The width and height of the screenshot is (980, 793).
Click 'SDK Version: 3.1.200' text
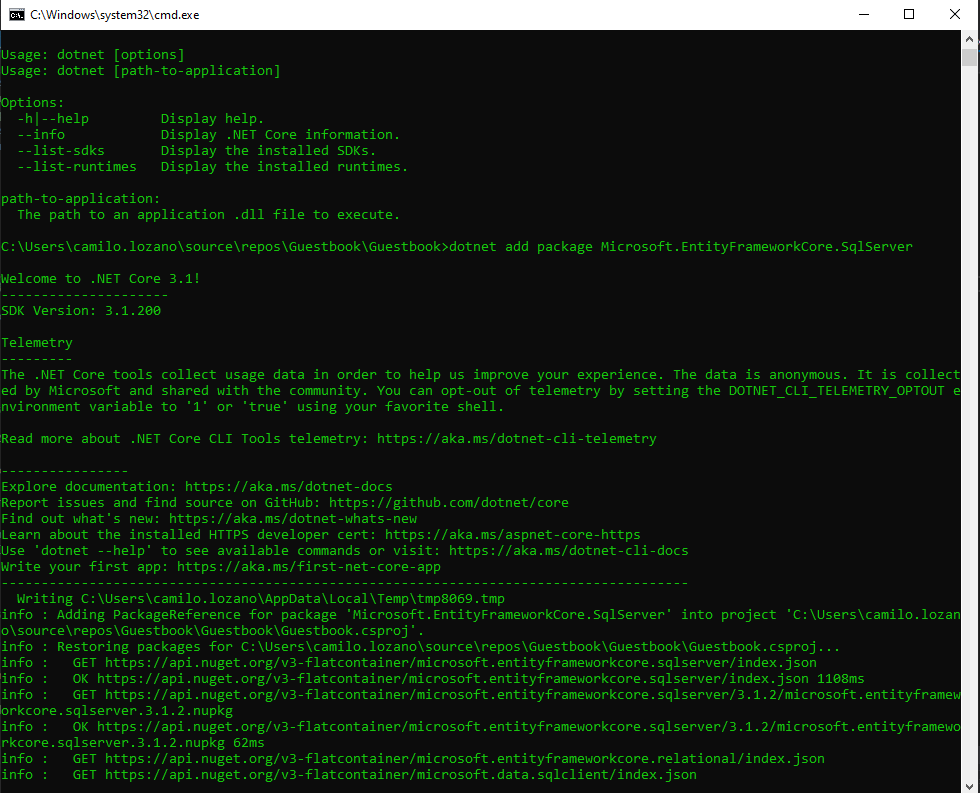click(81, 311)
